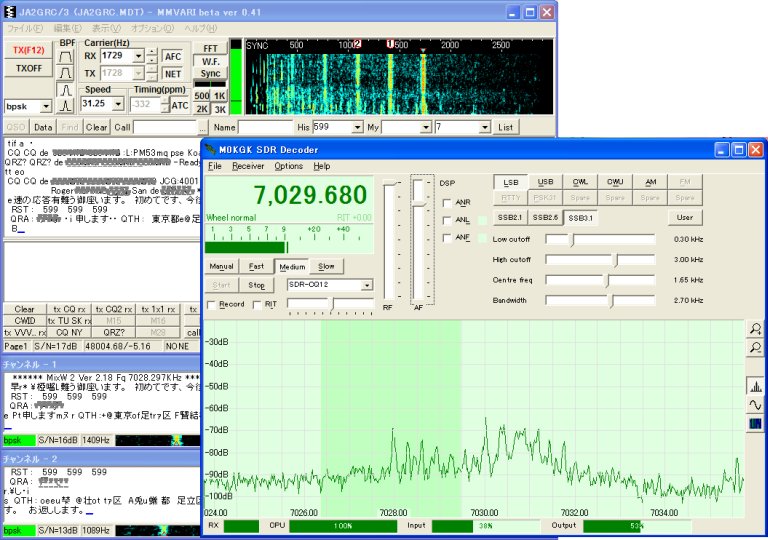Select waterfall display icon in SDR Decoder
Screen dimensions: 768x540
pos(755,423)
